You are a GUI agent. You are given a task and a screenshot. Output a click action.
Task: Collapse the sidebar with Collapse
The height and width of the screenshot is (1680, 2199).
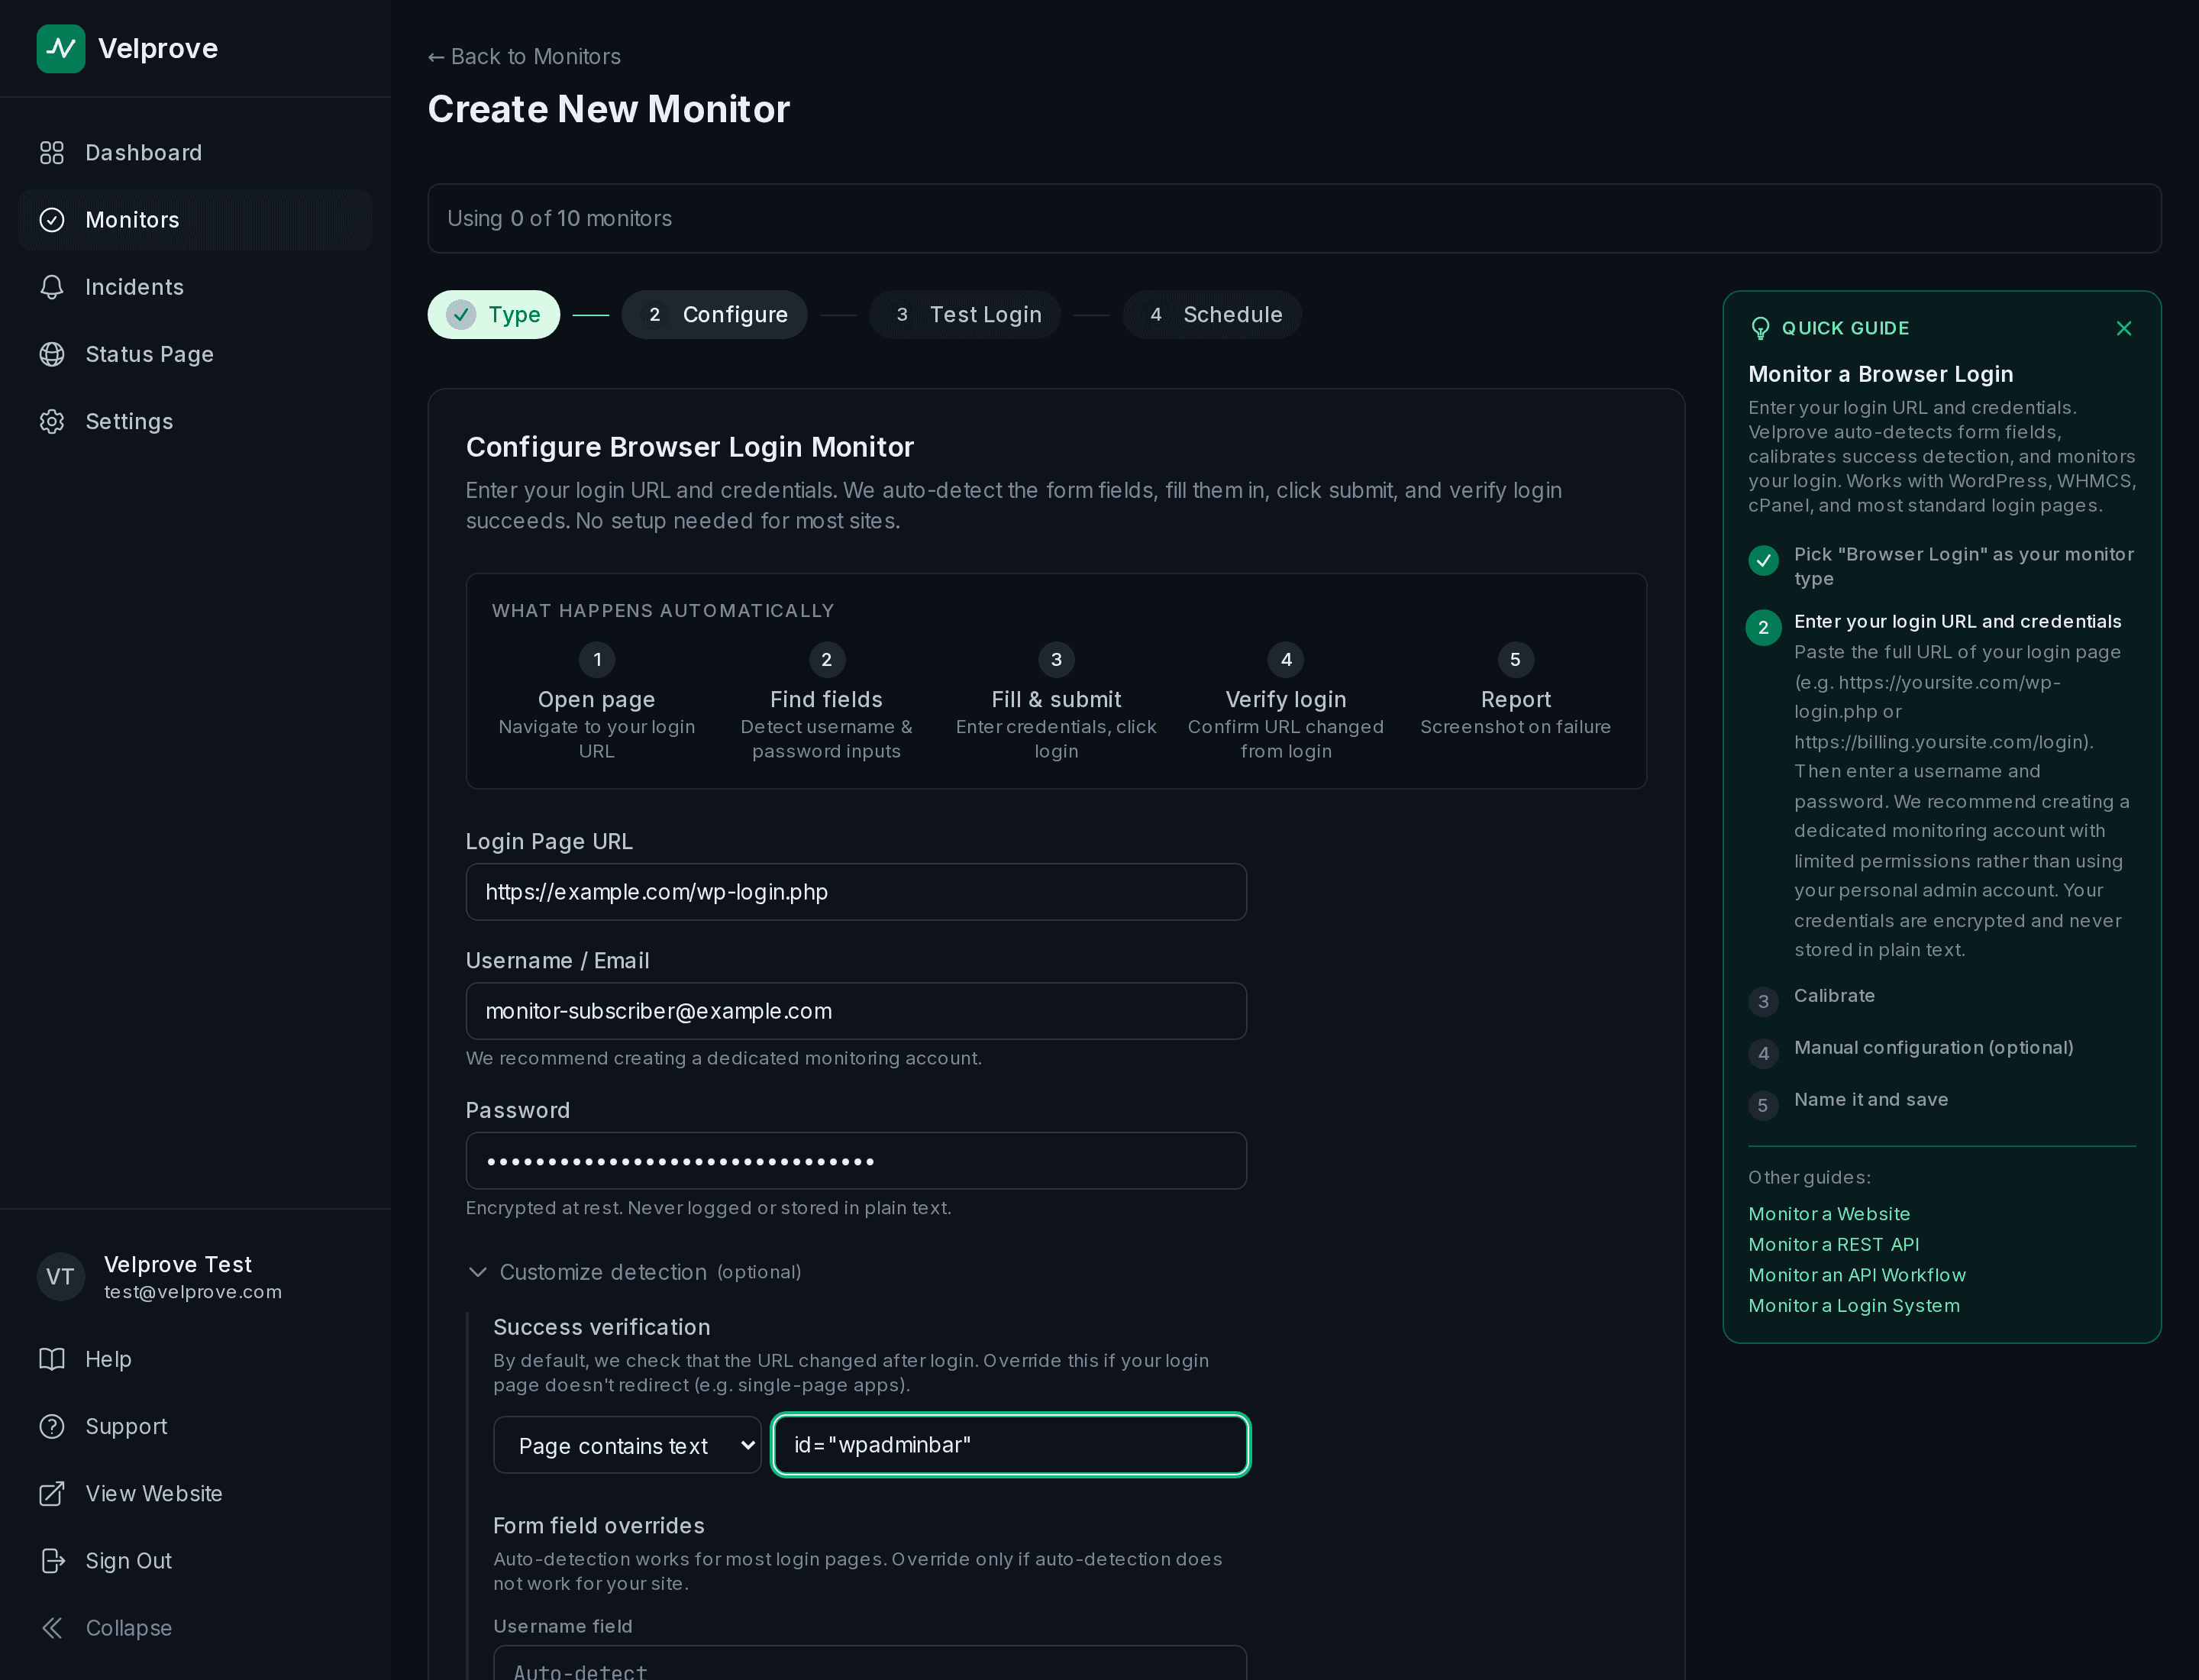pyautogui.click(x=195, y=1628)
